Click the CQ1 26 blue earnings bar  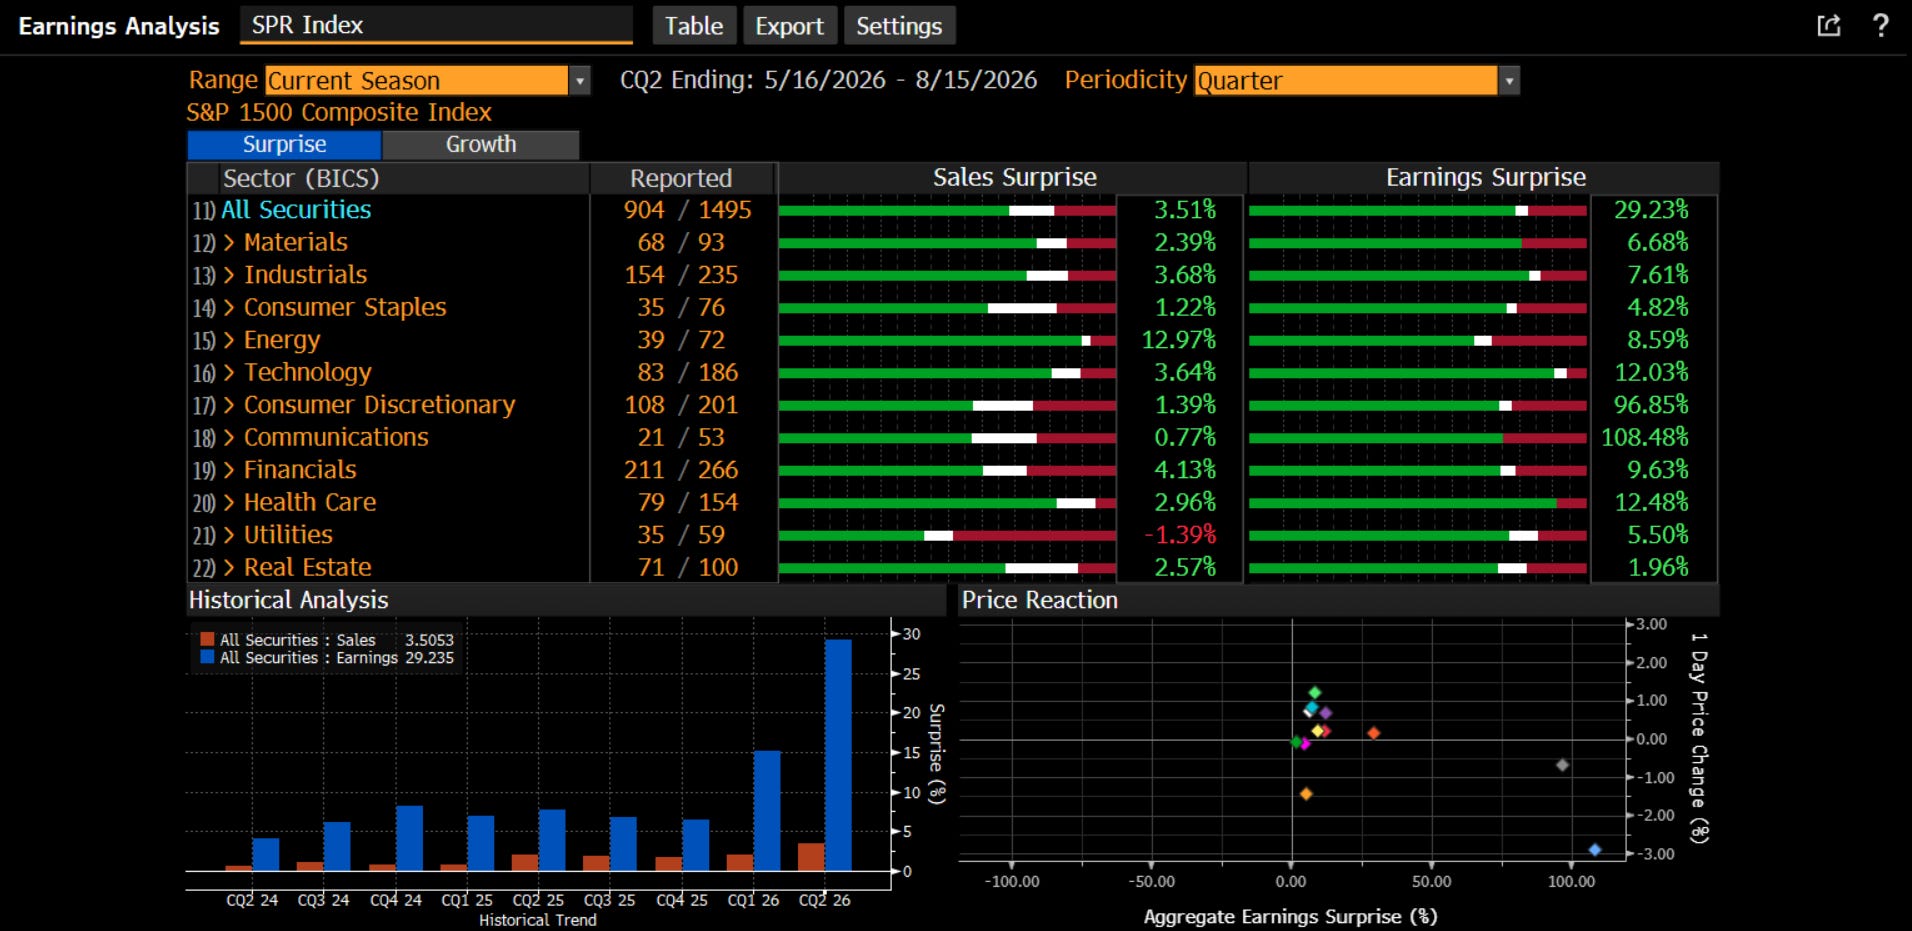point(767,811)
